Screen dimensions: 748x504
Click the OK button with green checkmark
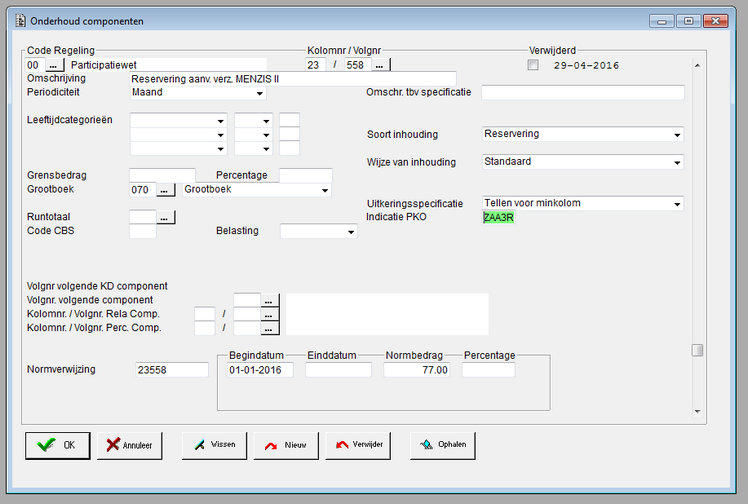tap(57, 445)
